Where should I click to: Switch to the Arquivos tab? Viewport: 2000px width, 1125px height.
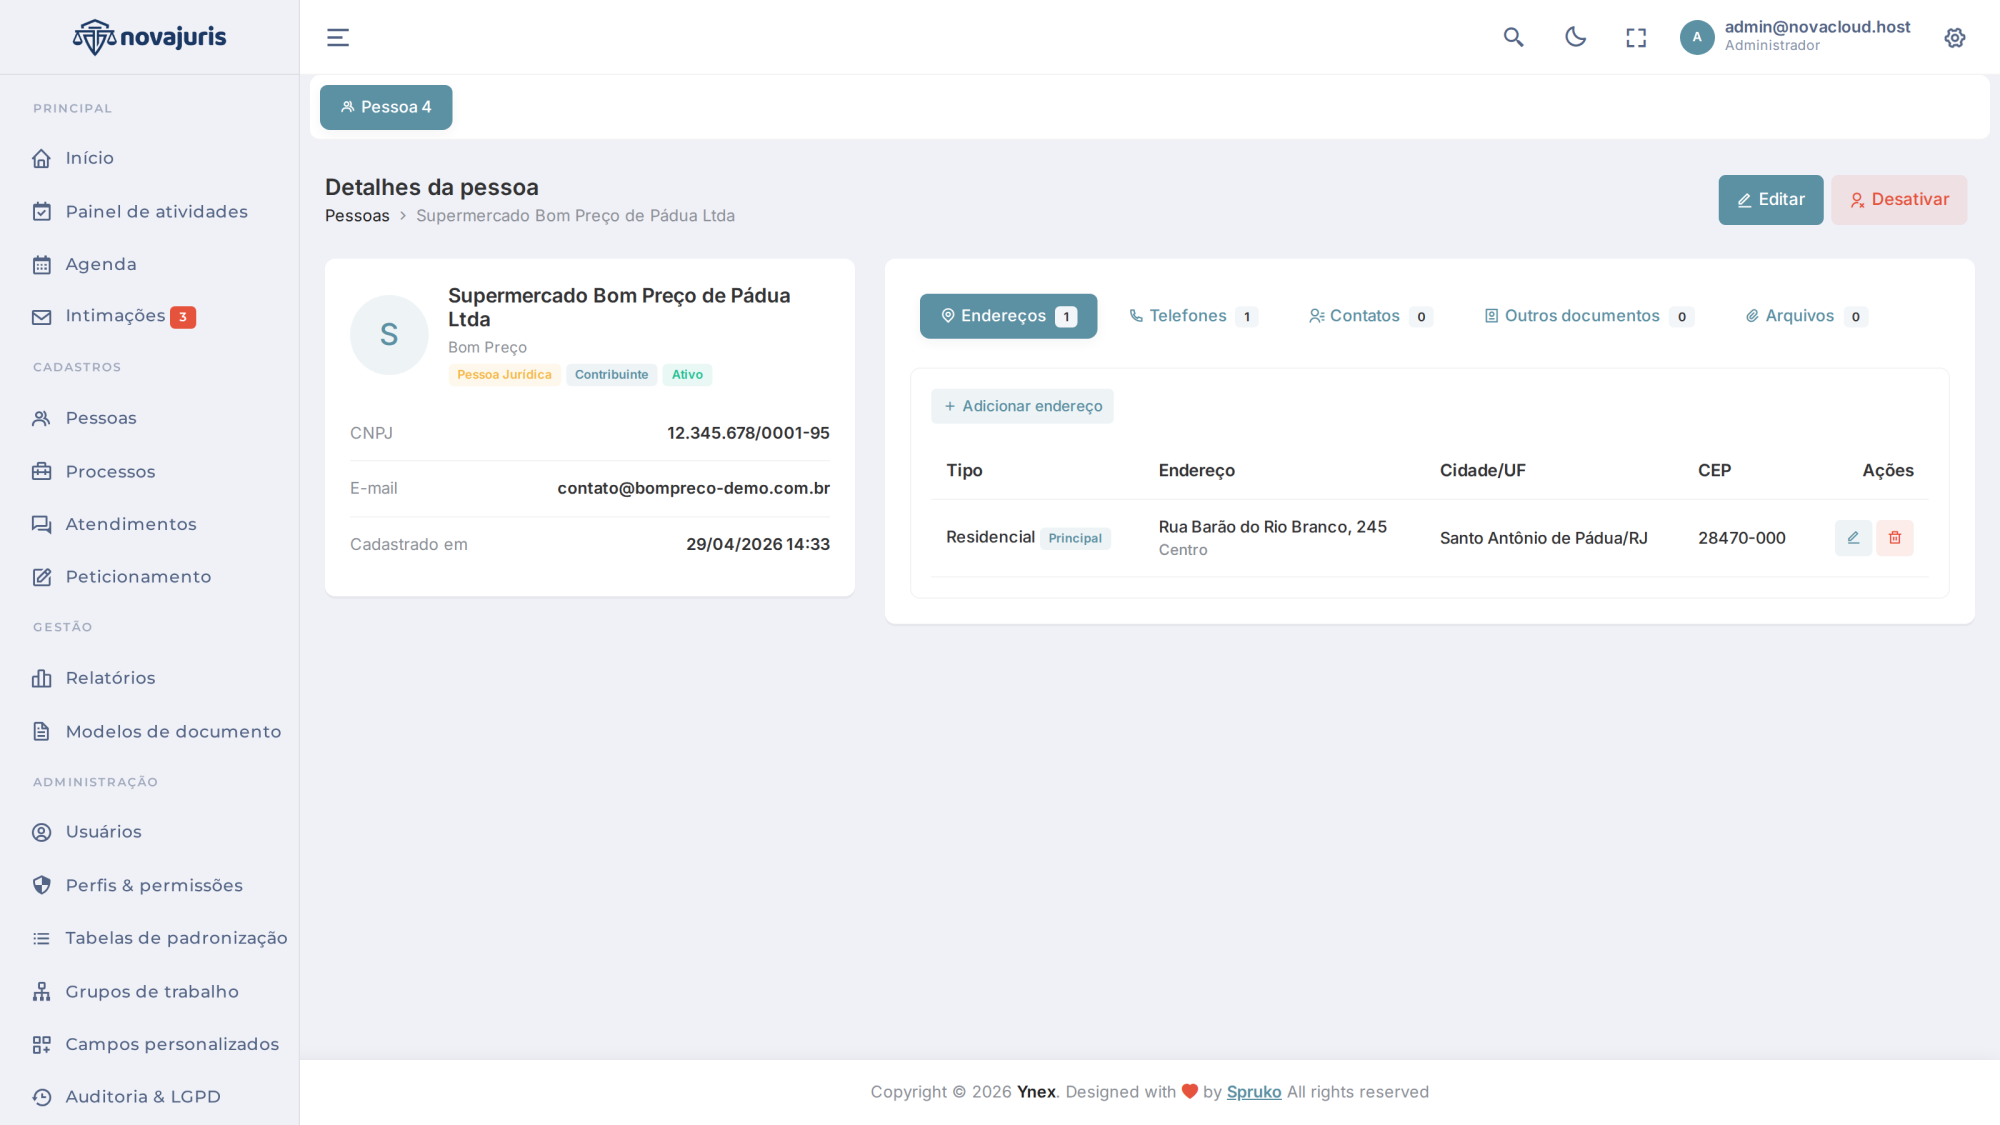tap(1806, 316)
